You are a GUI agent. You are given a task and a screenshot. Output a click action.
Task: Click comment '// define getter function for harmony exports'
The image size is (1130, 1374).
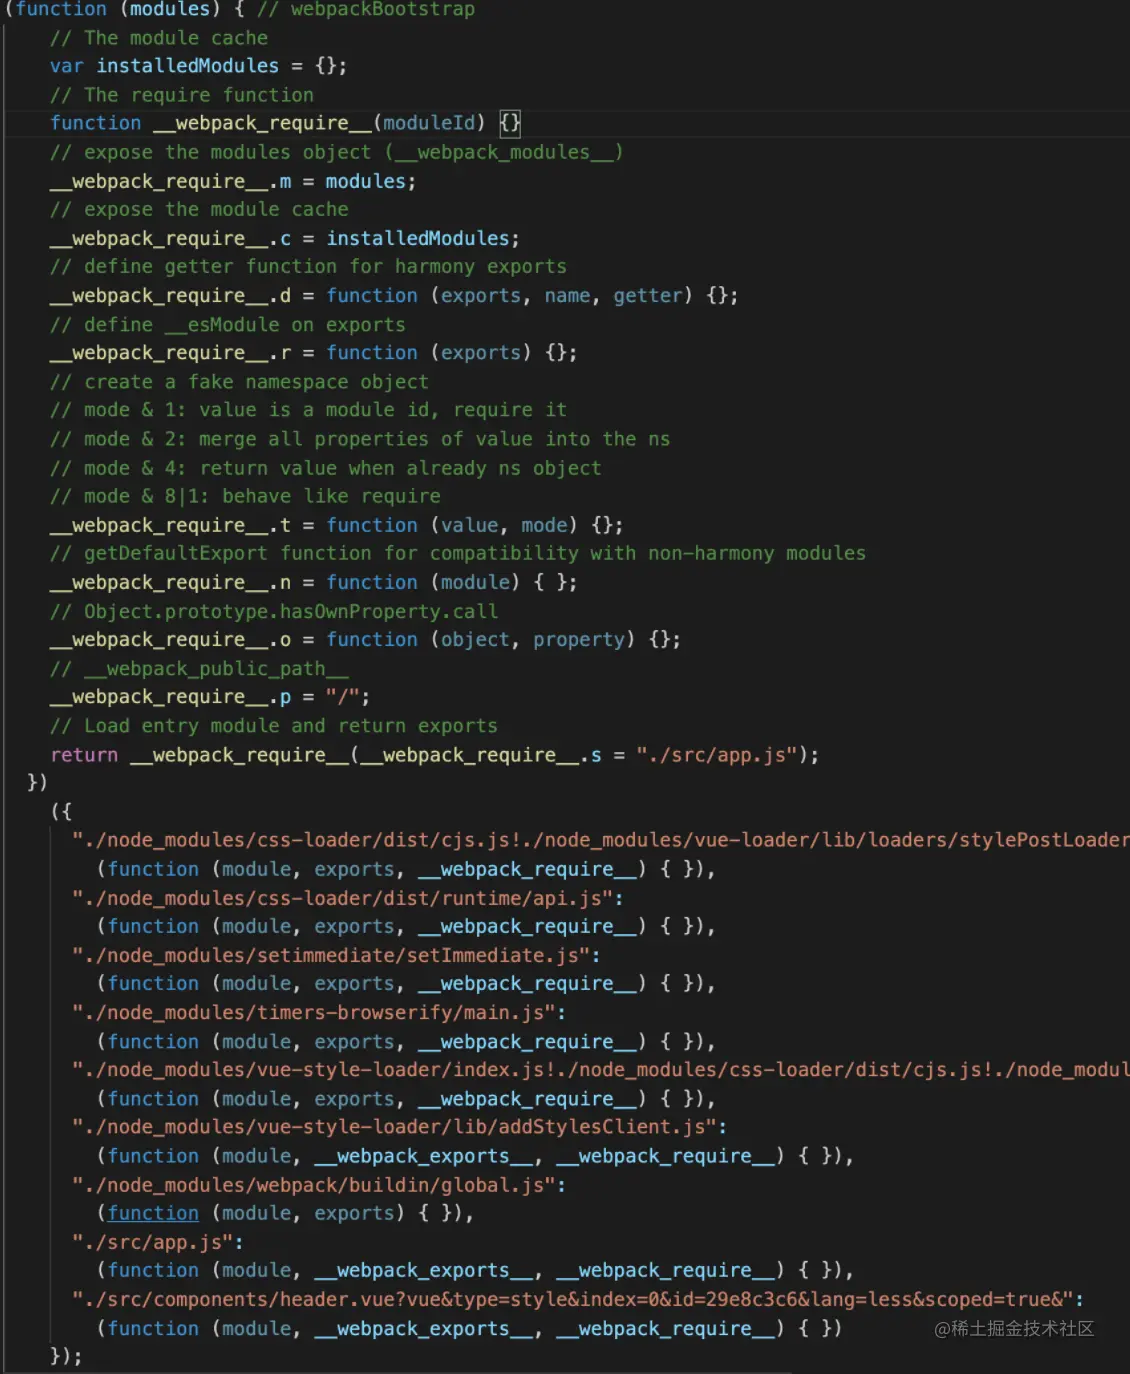308,267
